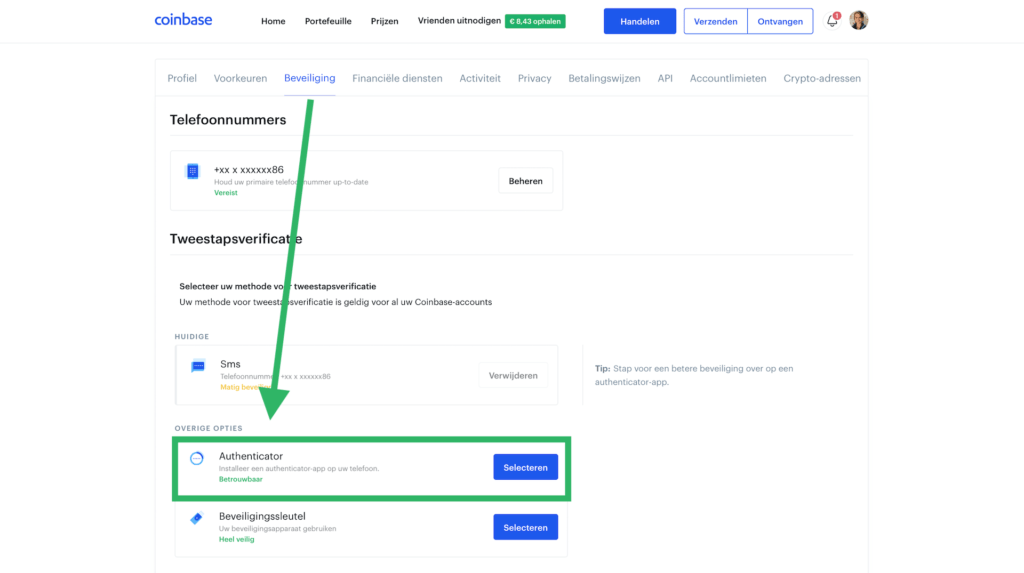Click the green € 8,43 ophalen badge

click(x=535, y=21)
